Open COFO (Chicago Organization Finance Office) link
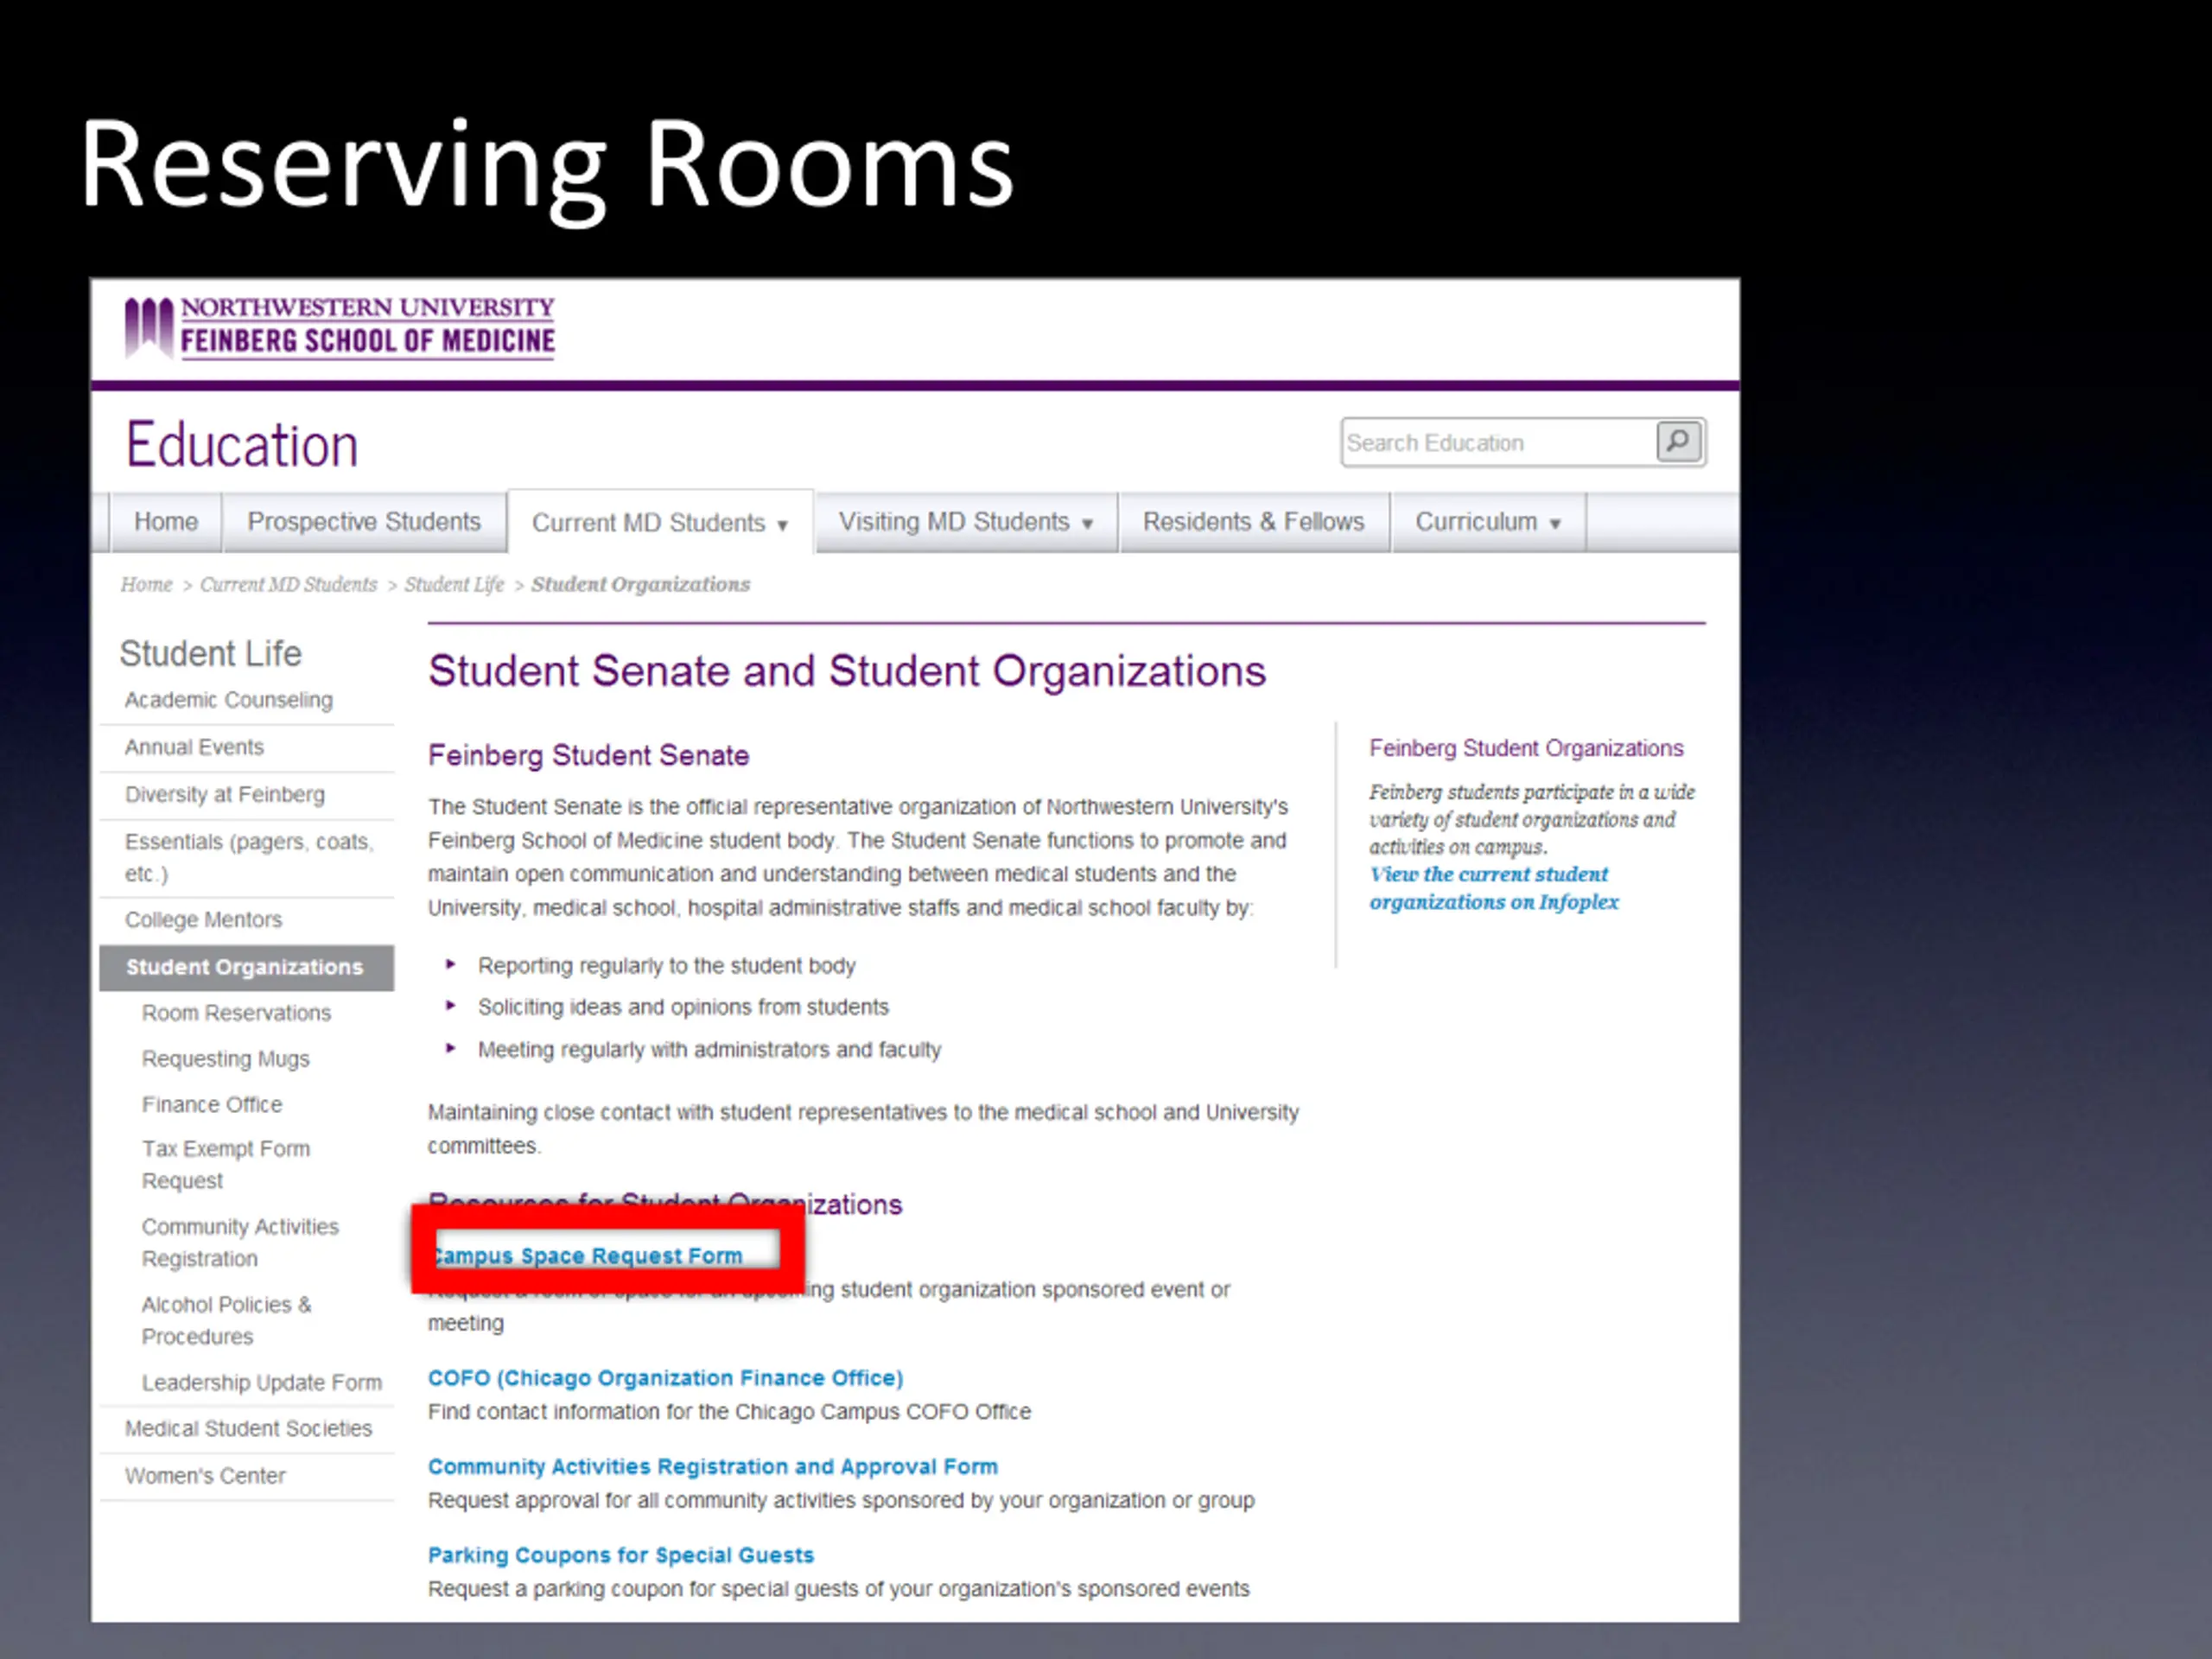2212x1659 pixels. tap(665, 1377)
